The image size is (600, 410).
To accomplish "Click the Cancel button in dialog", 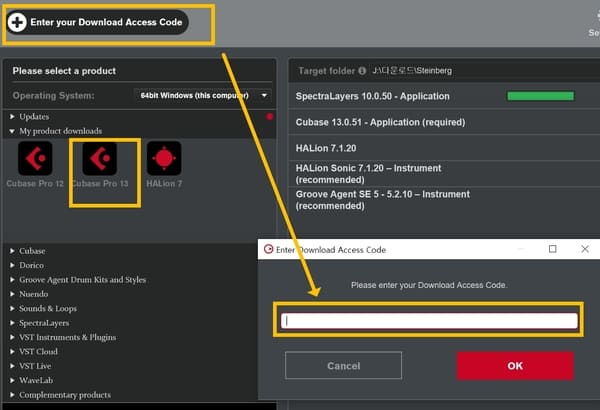I will point(343,366).
